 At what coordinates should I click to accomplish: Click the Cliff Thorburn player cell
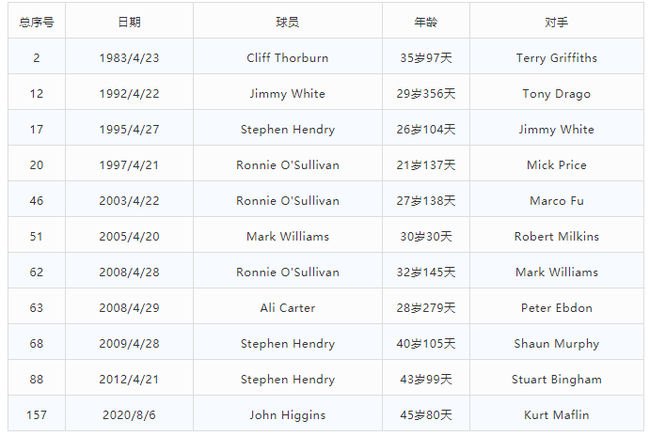(x=287, y=58)
